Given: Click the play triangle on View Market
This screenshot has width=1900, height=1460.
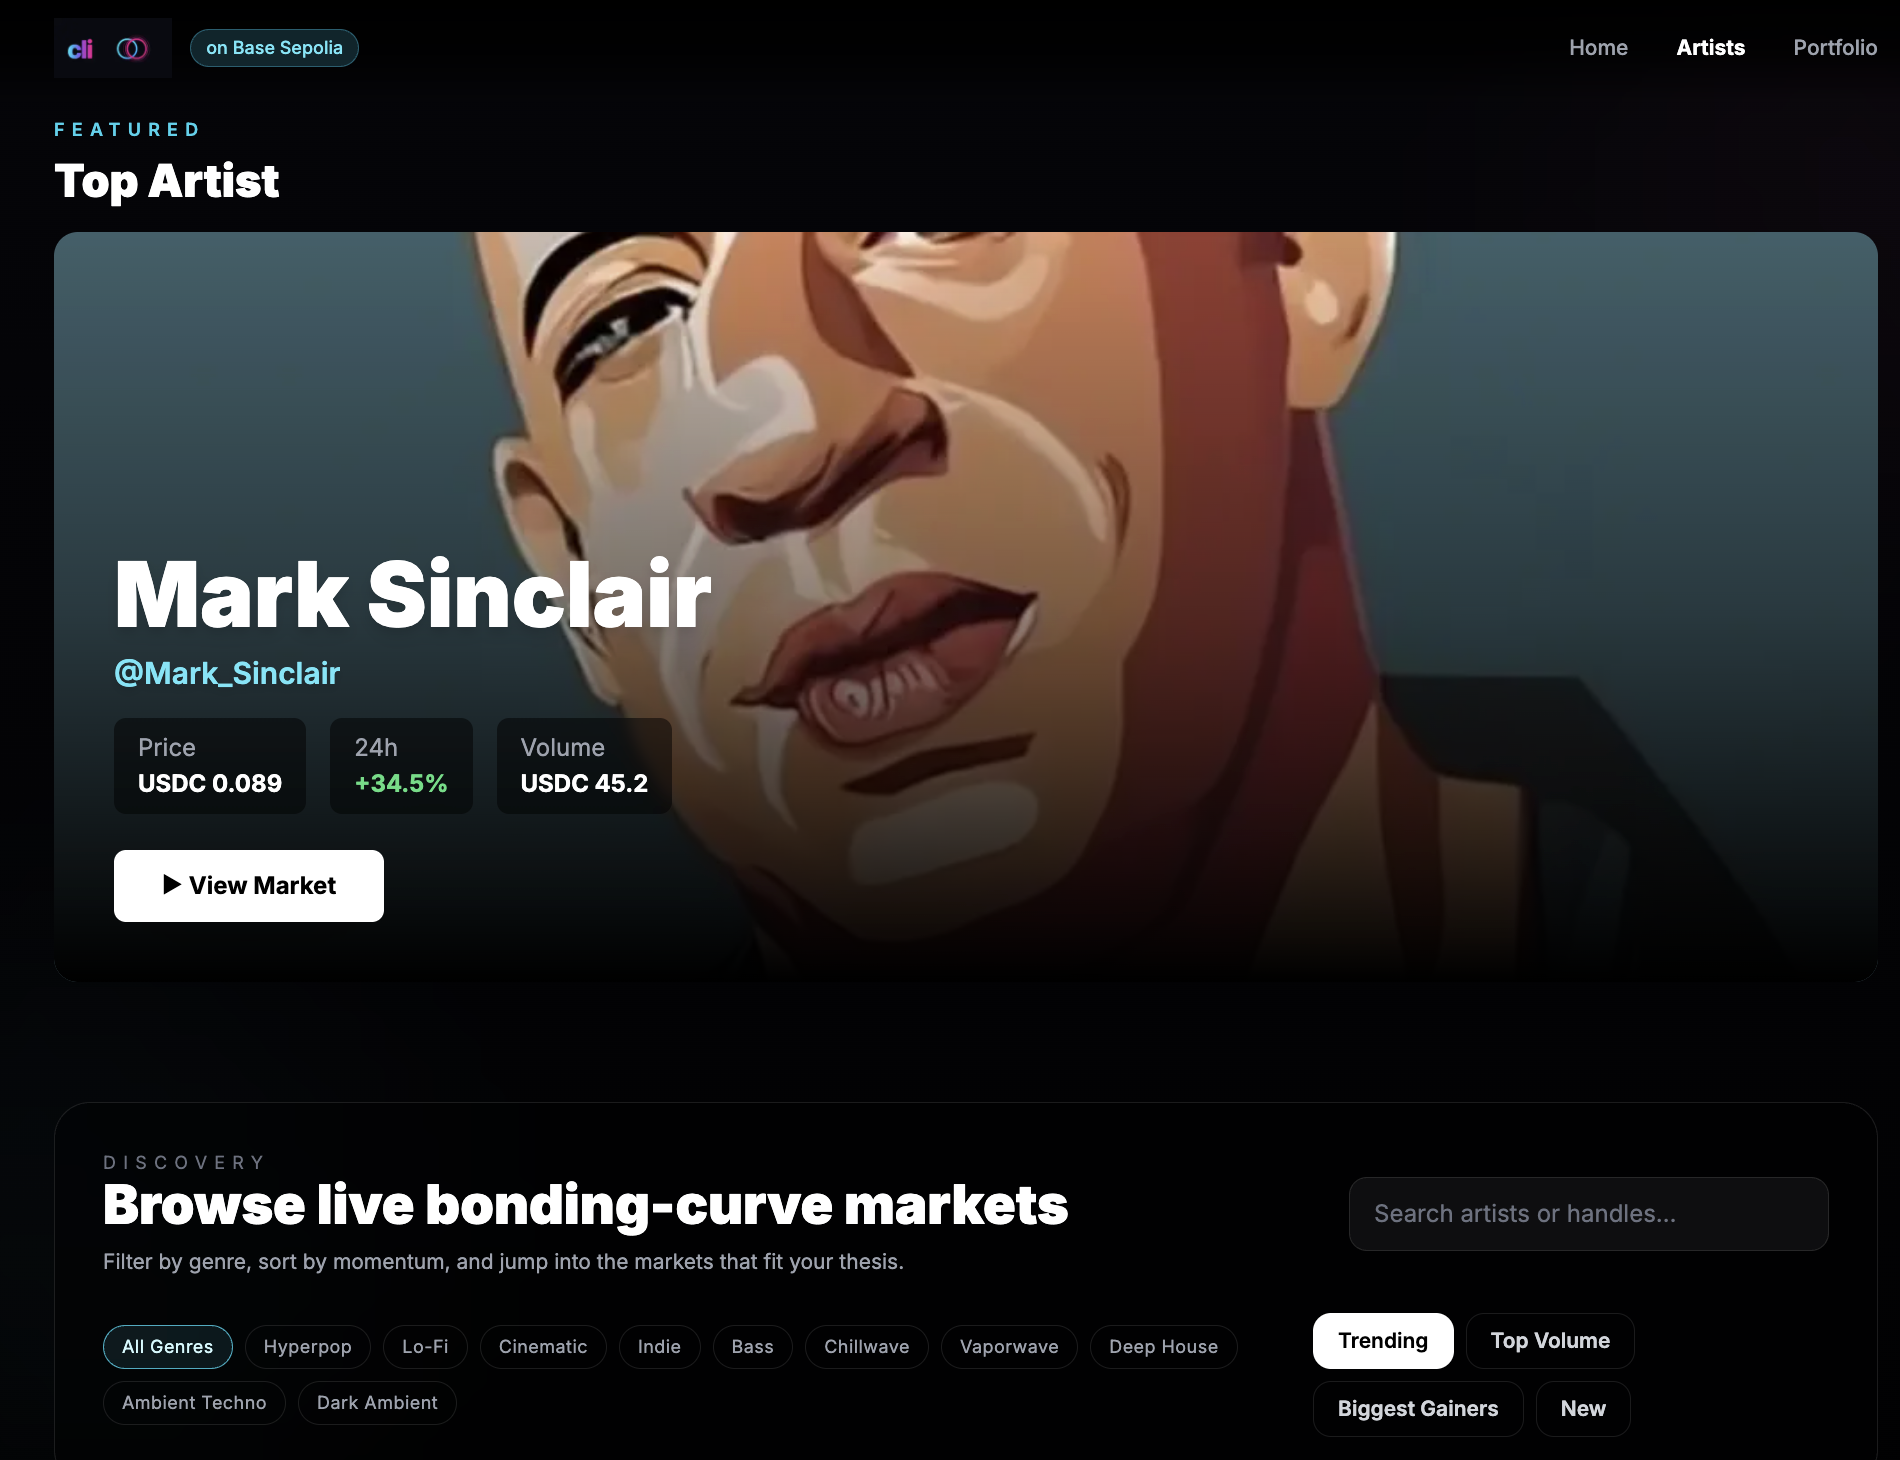Looking at the screenshot, I should point(172,885).
